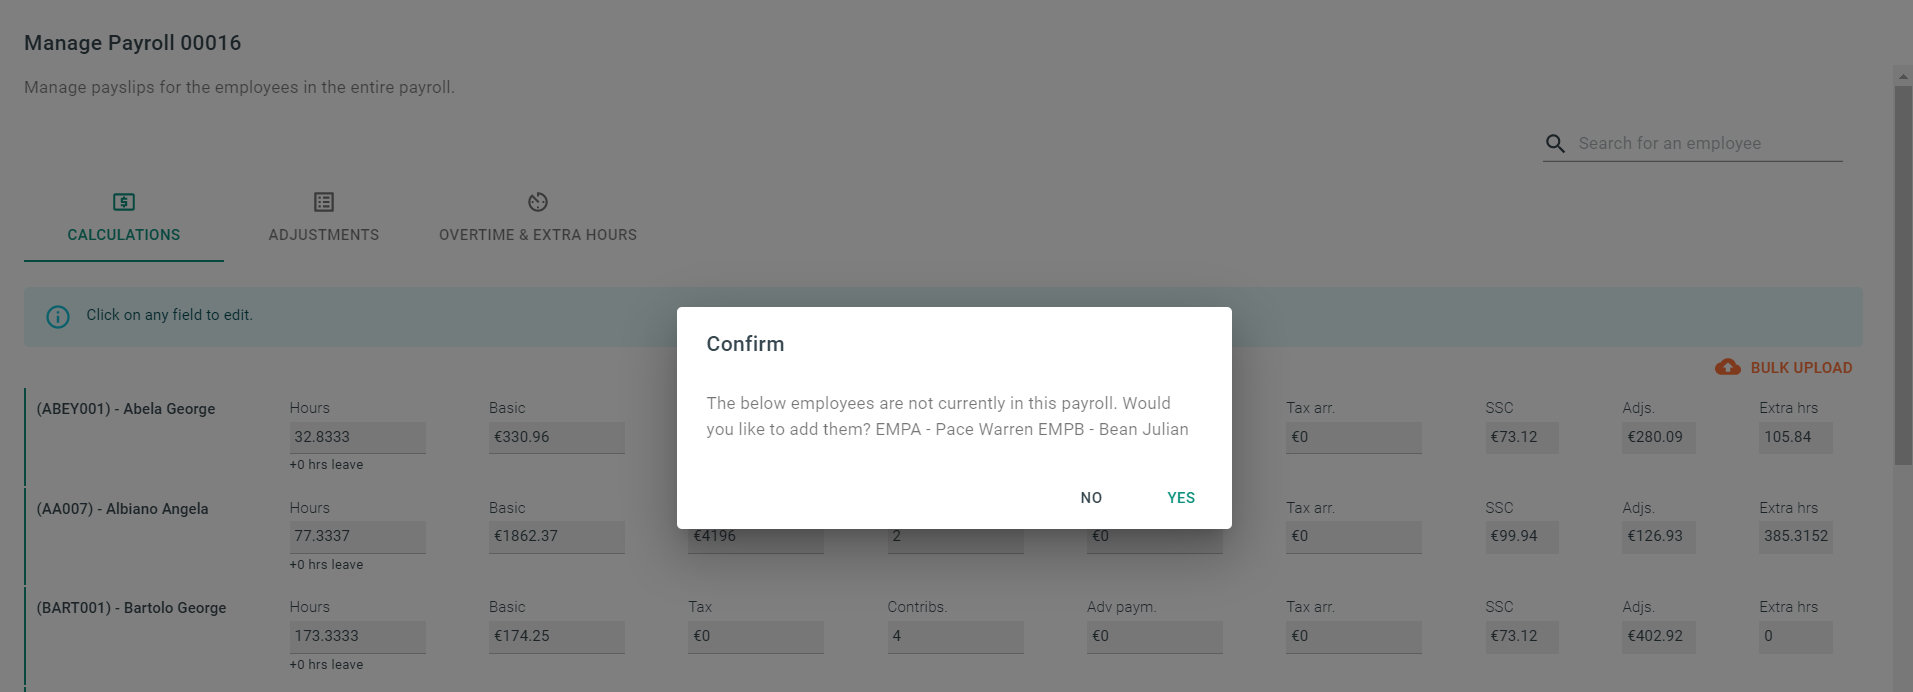
Task: Click the info icon in the banner
Action: (x=58, y=317)
